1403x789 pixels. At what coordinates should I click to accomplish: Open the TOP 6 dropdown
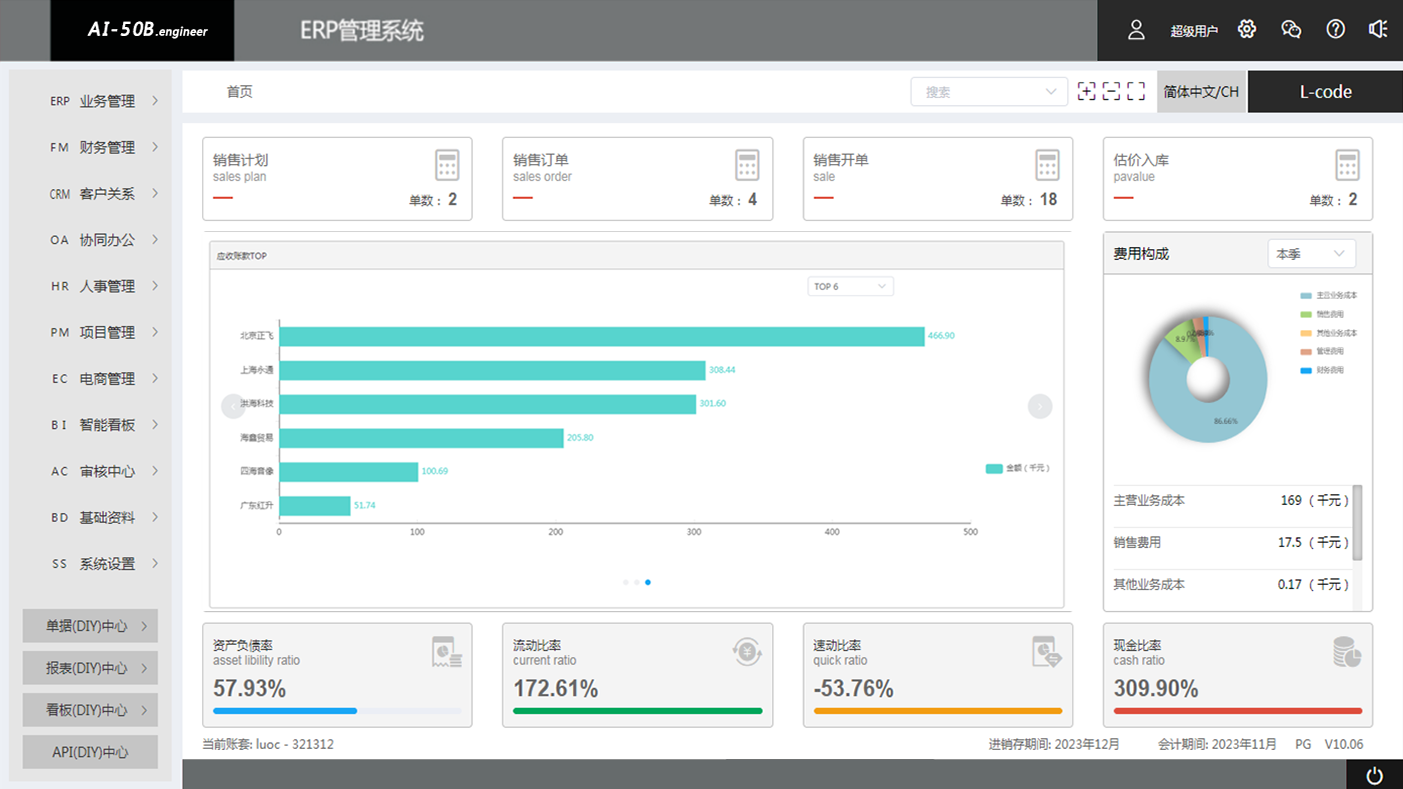pos(850,287)
